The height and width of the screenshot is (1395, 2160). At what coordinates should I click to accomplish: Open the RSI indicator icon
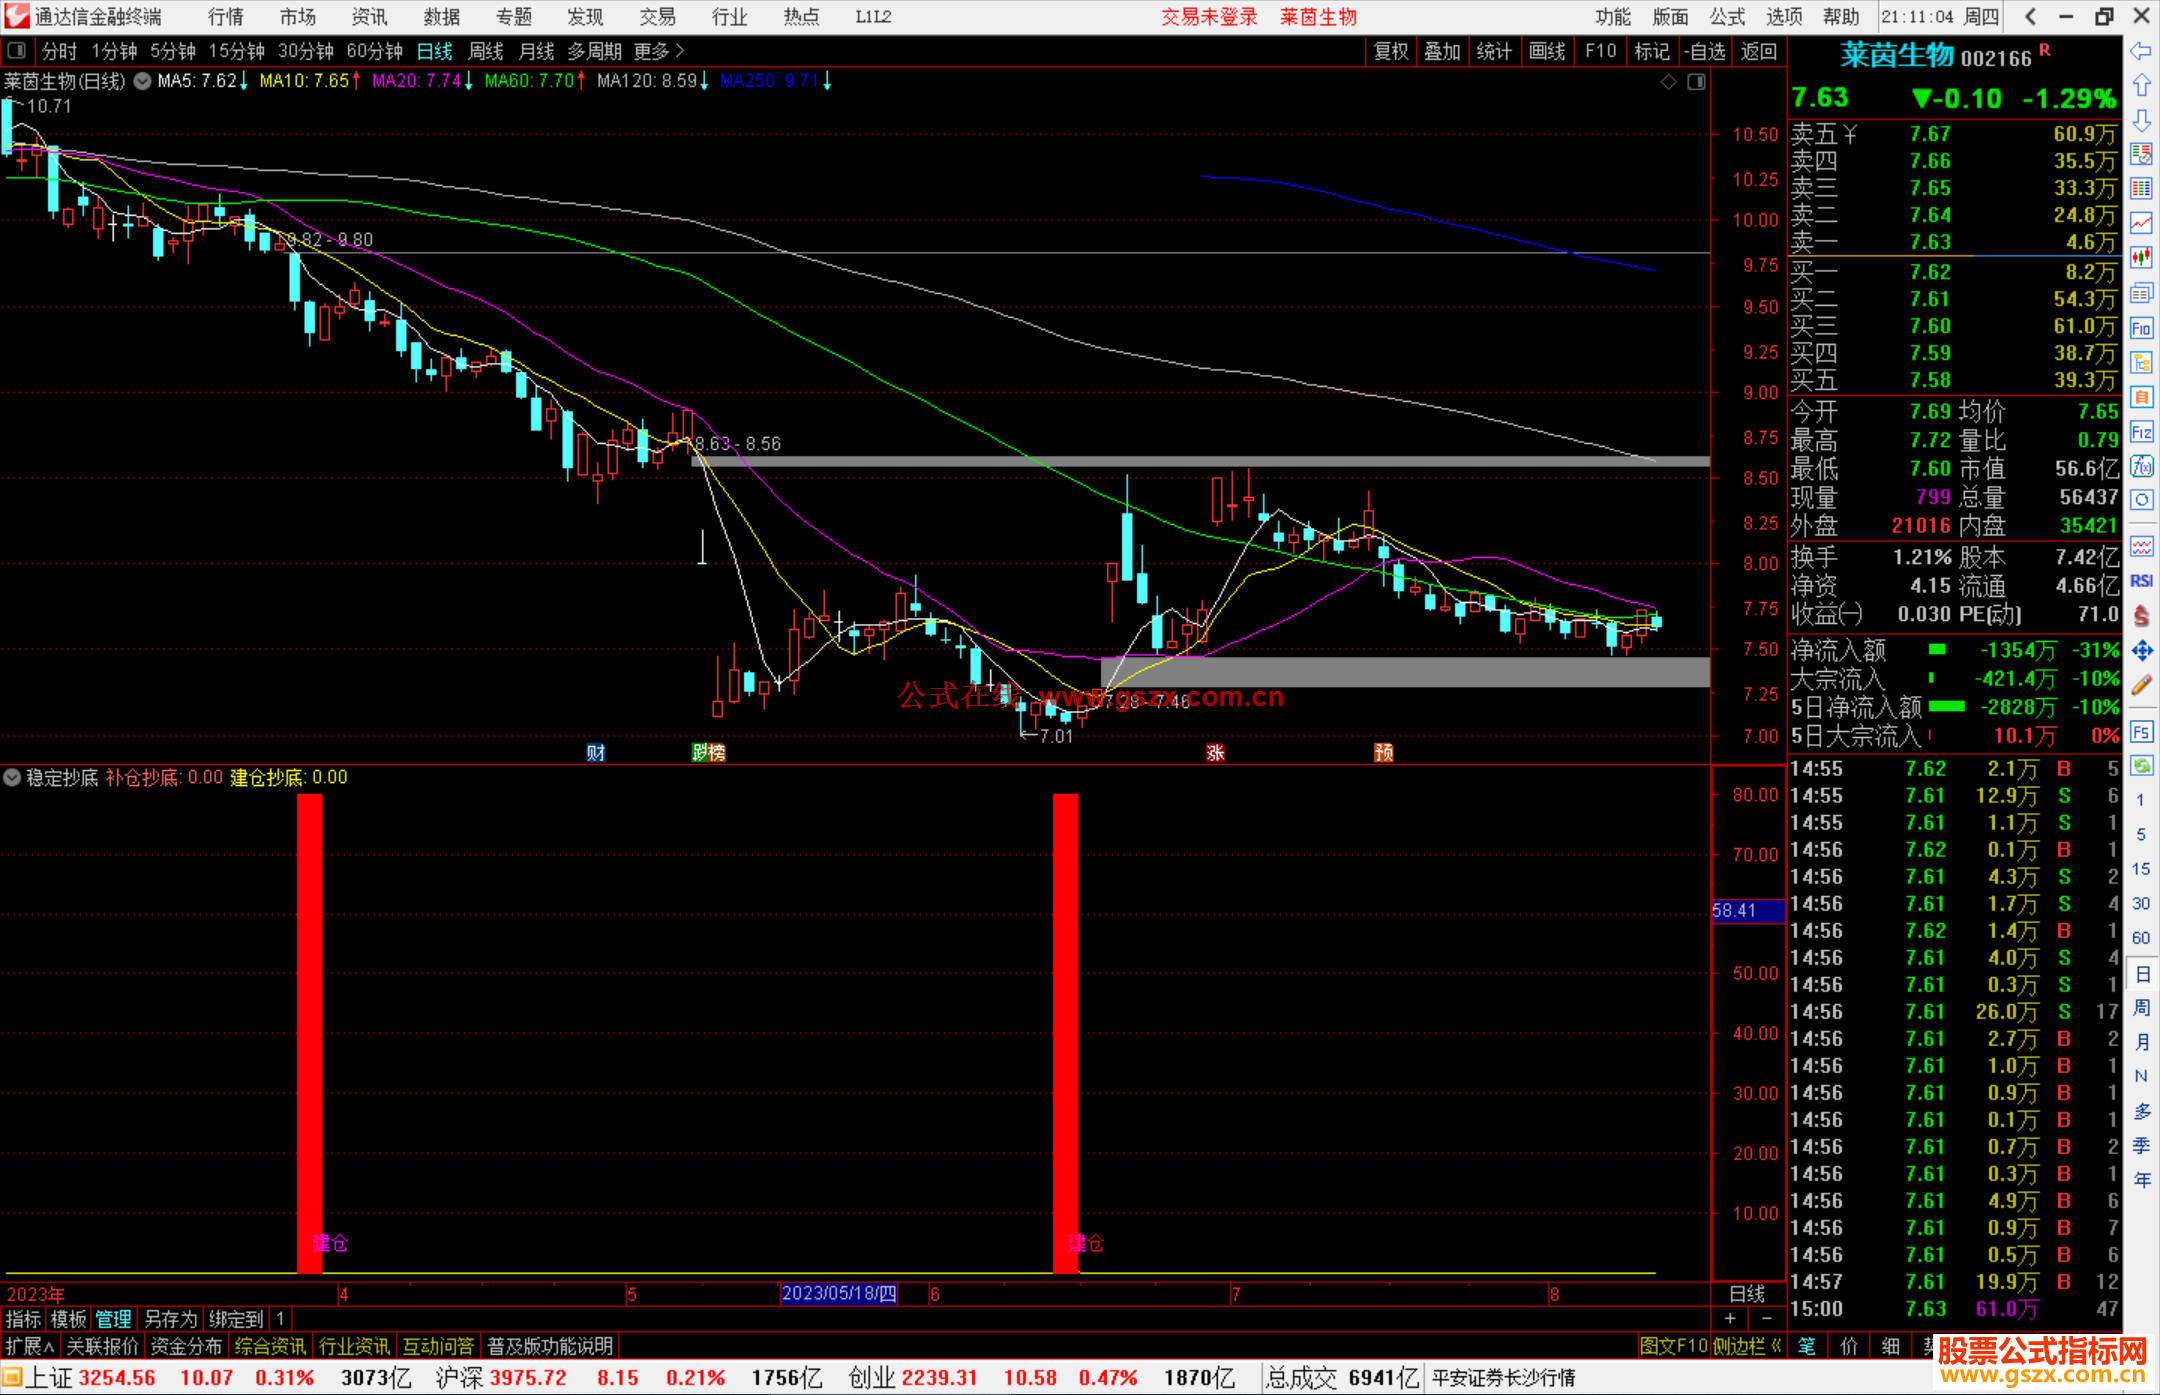pos(2141,581)
